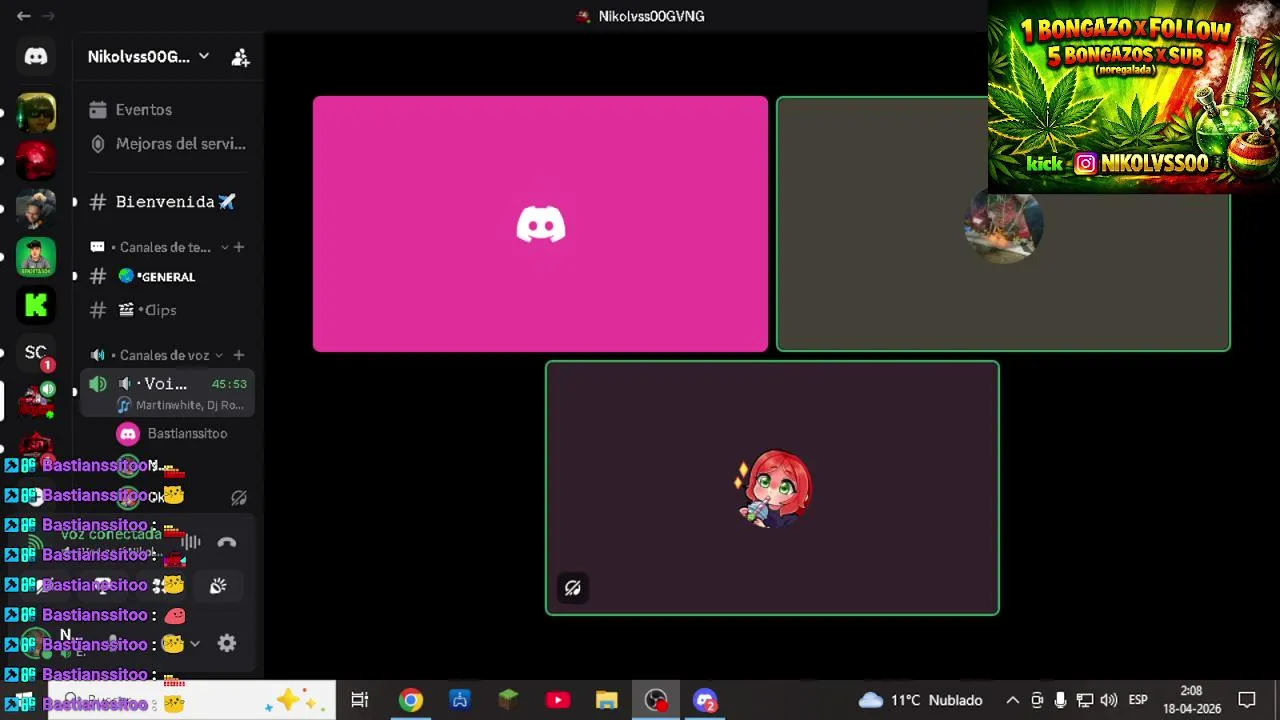The height and width of the screenshot is (720, 1280).
Task: Go back with the left arrow
Action: coord(23,16)
